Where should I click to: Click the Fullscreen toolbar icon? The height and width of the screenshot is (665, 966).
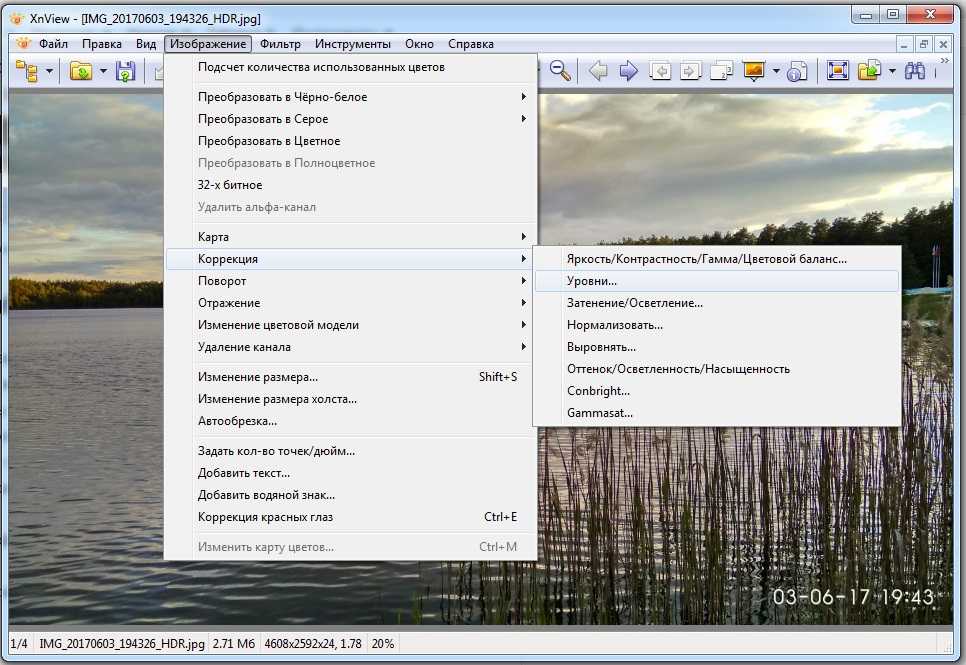tap(837, 71)
